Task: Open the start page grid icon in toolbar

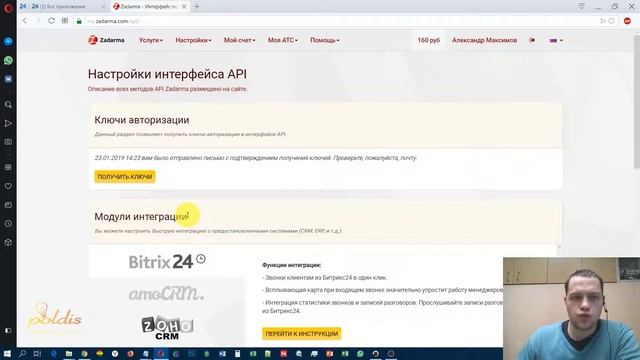Action: point(64,21)
